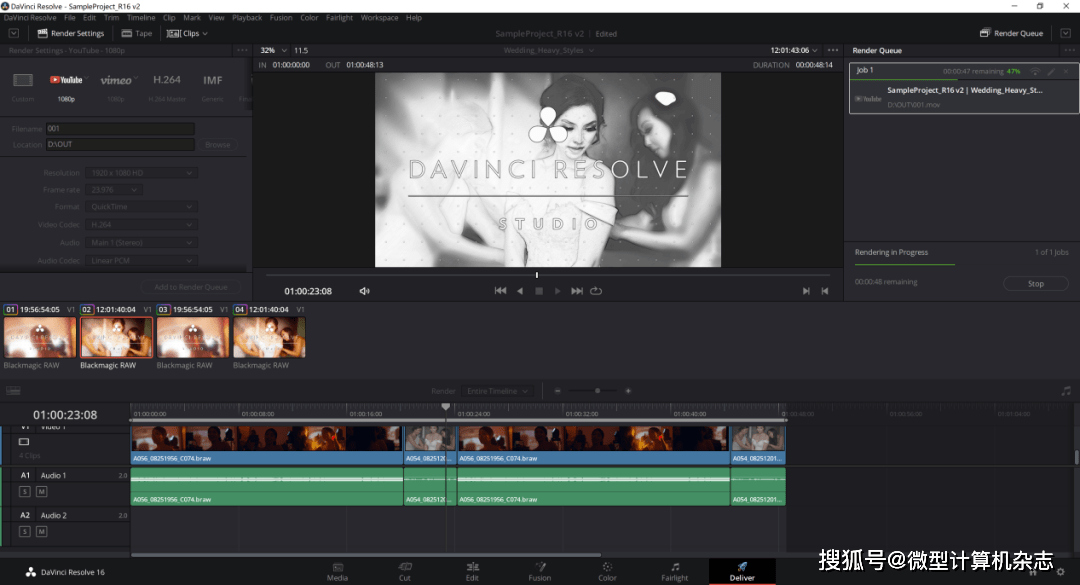The image size is (1080, 585).
Task: Open the Playback menu
Action: point(247,18)
